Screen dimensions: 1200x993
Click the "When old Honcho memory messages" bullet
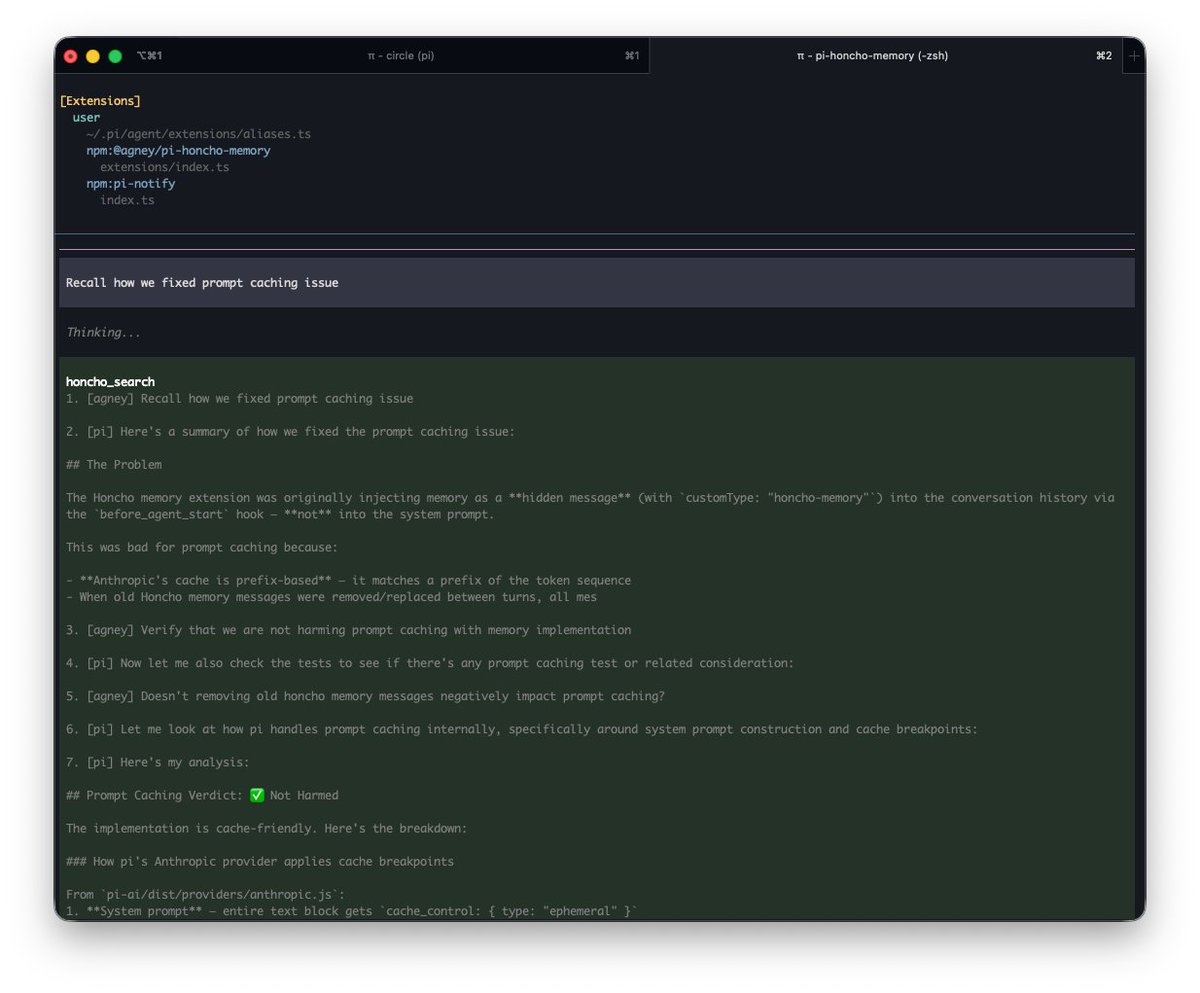pyautogui.click(x=331, y=597)
